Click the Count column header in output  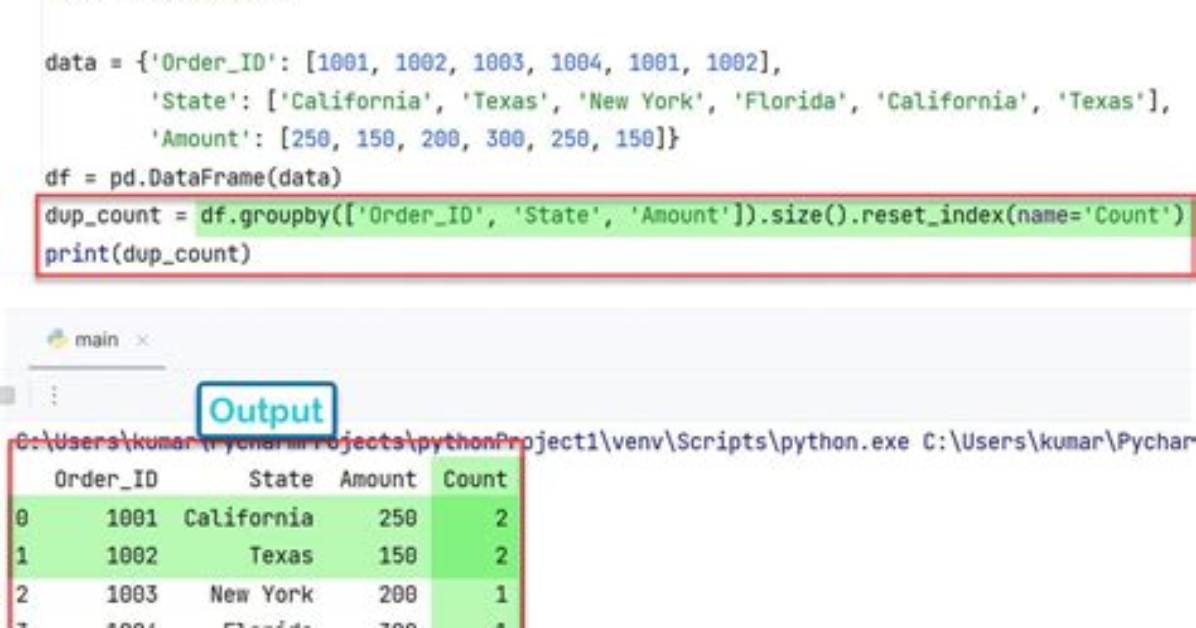(x=475, y=479)
